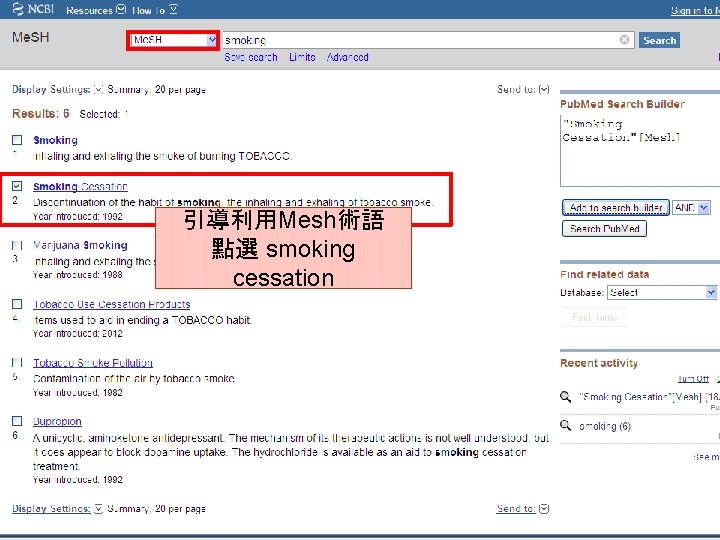
Task: Click the greyed-out Find items button
Action: 594,317
